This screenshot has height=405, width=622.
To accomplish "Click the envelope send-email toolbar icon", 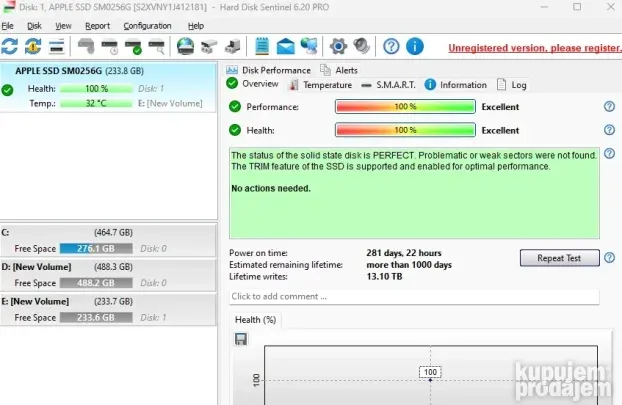I will pyautogui.click(x=286, y=46).
